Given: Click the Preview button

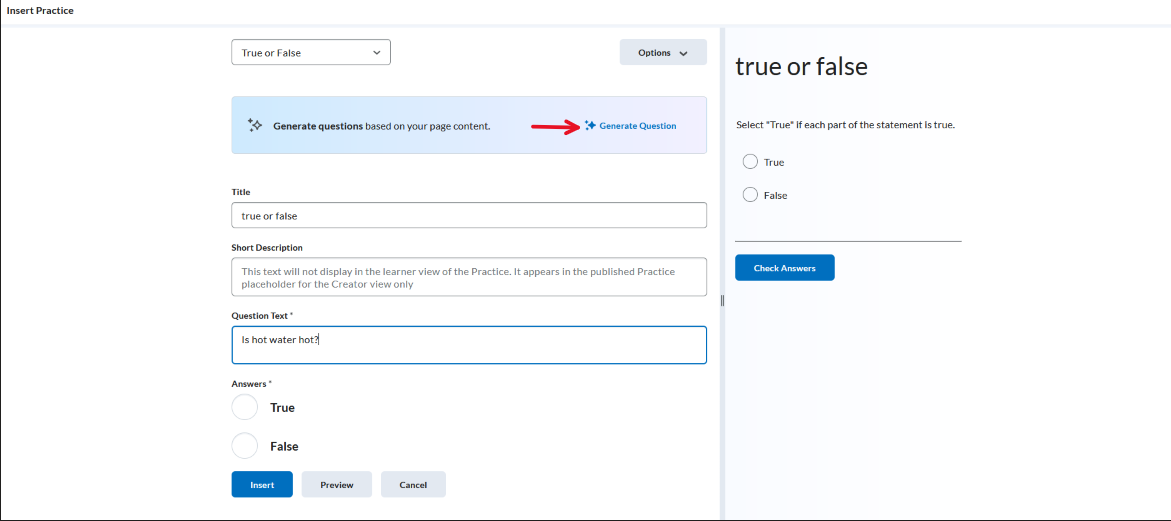Looking at the screenshot, I should tap(337, 484).
